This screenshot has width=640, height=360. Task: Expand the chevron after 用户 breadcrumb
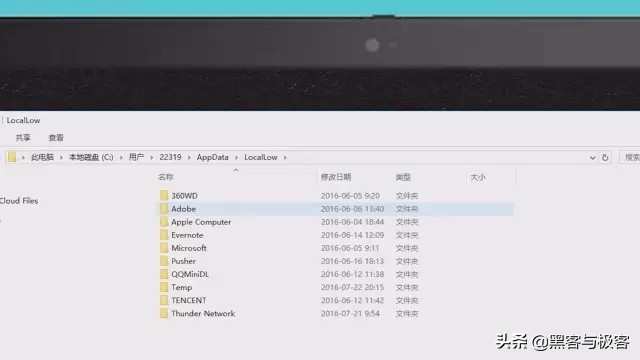click(151, 157)
